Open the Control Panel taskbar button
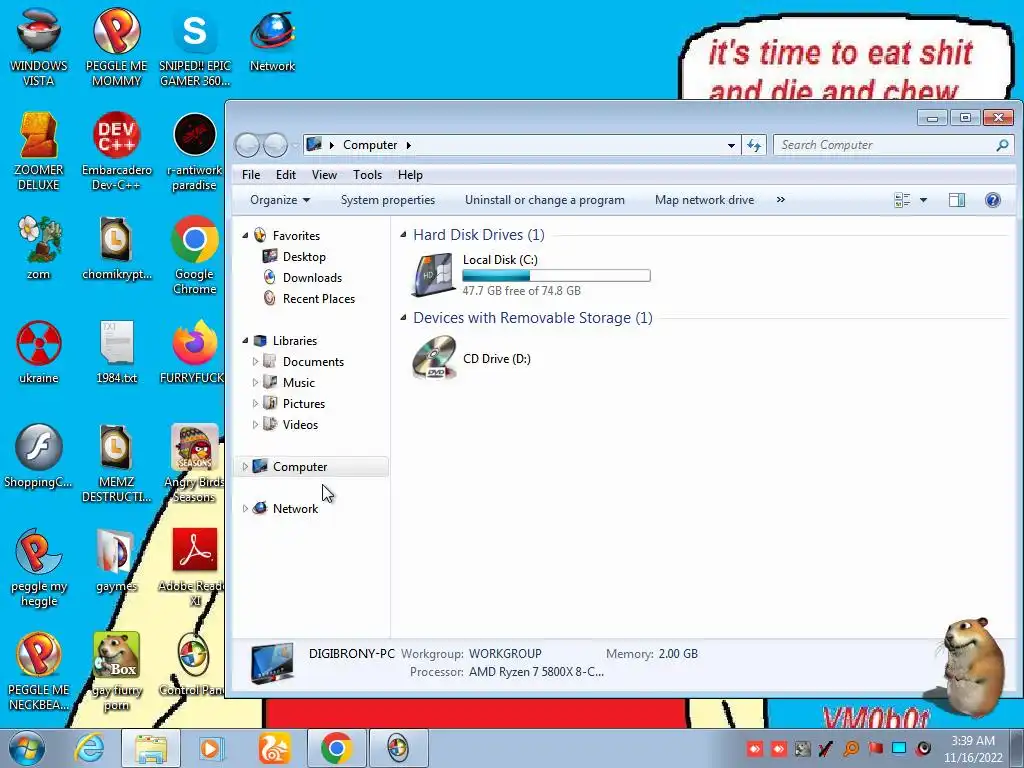 (x=398, y=748)
